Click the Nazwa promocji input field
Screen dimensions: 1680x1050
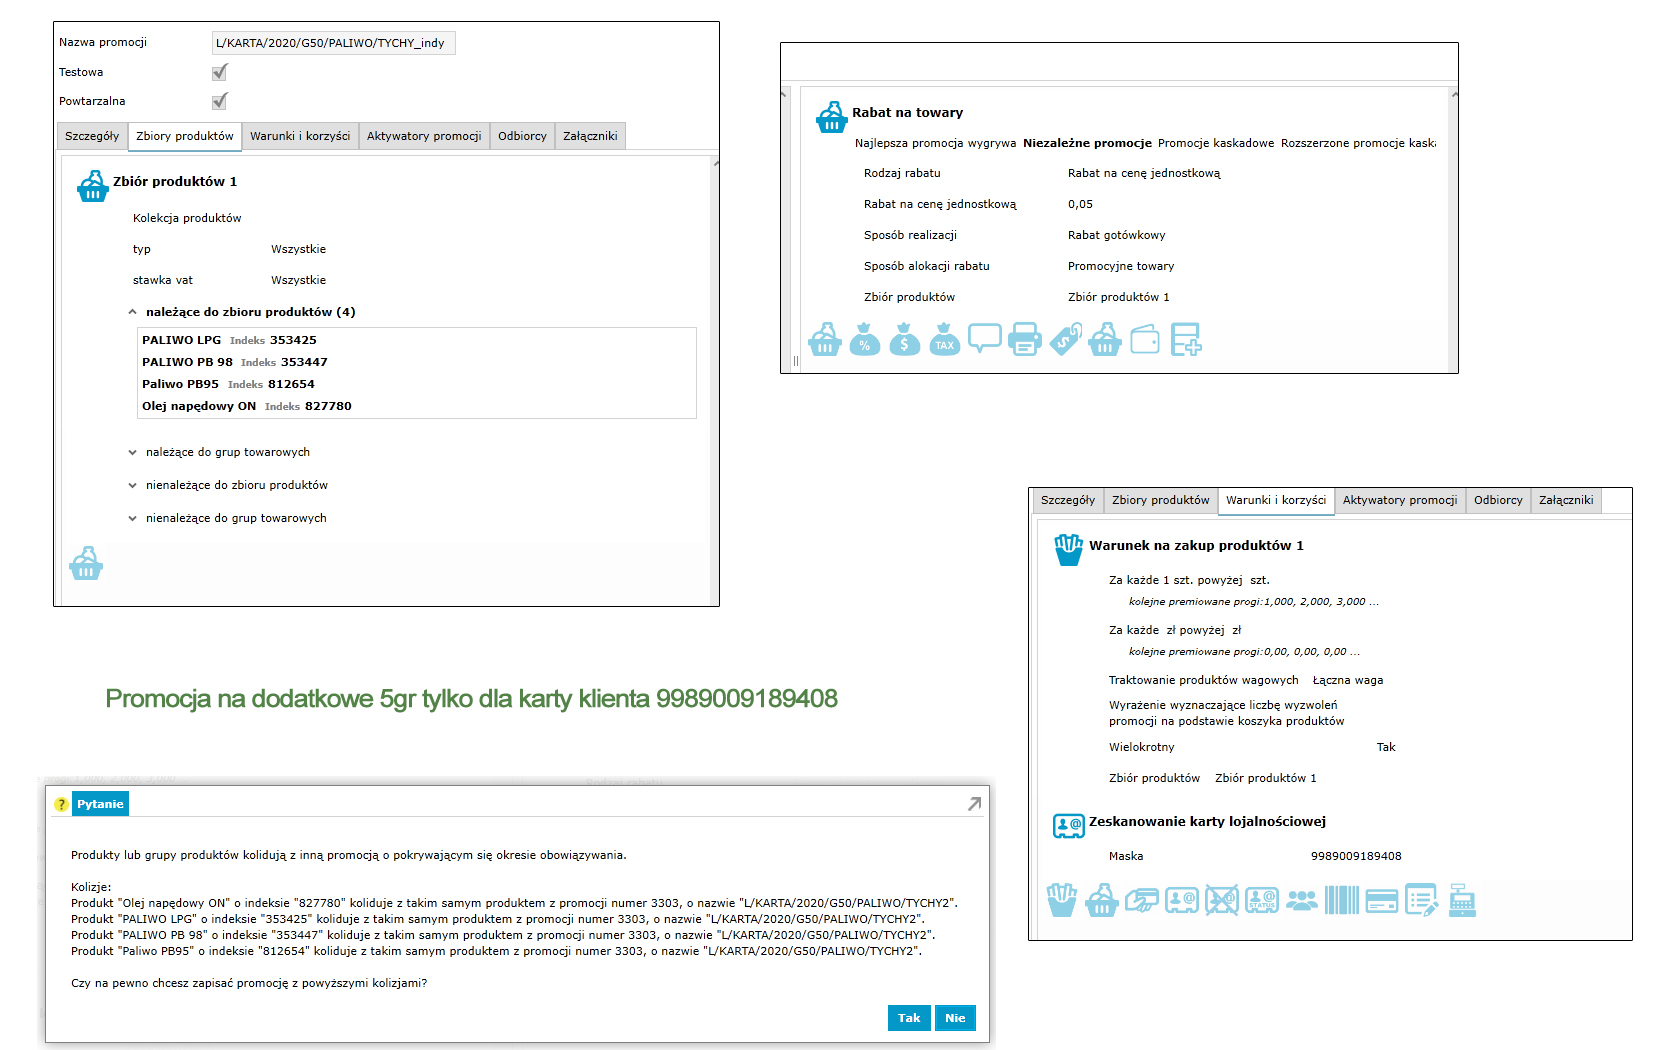(x=333, y=43)
